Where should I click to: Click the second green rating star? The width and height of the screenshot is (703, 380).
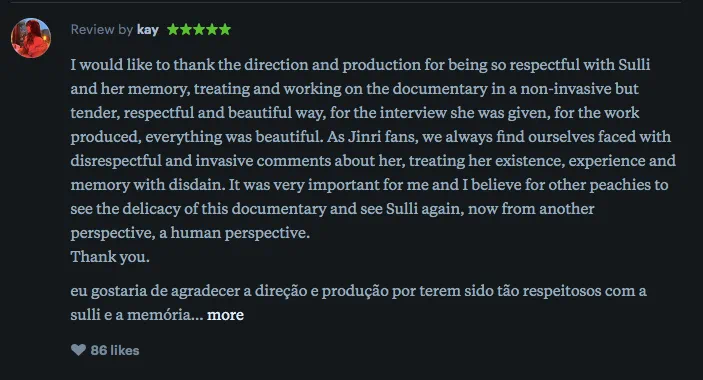(186, 30)
